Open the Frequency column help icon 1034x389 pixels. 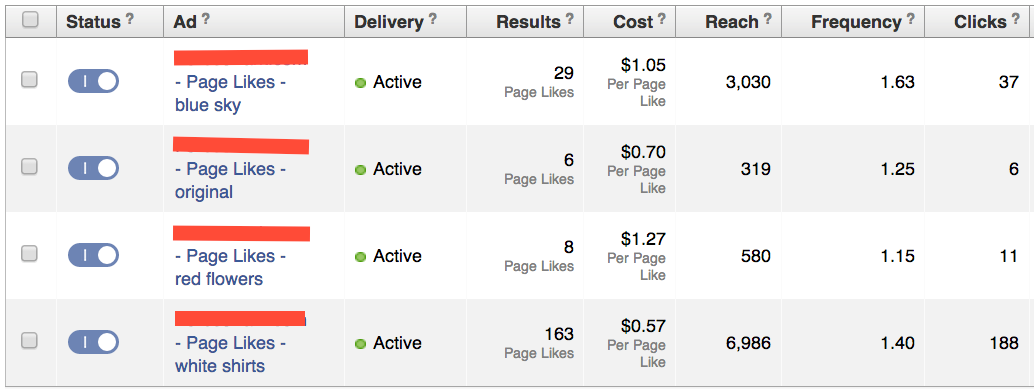(911, 19)
